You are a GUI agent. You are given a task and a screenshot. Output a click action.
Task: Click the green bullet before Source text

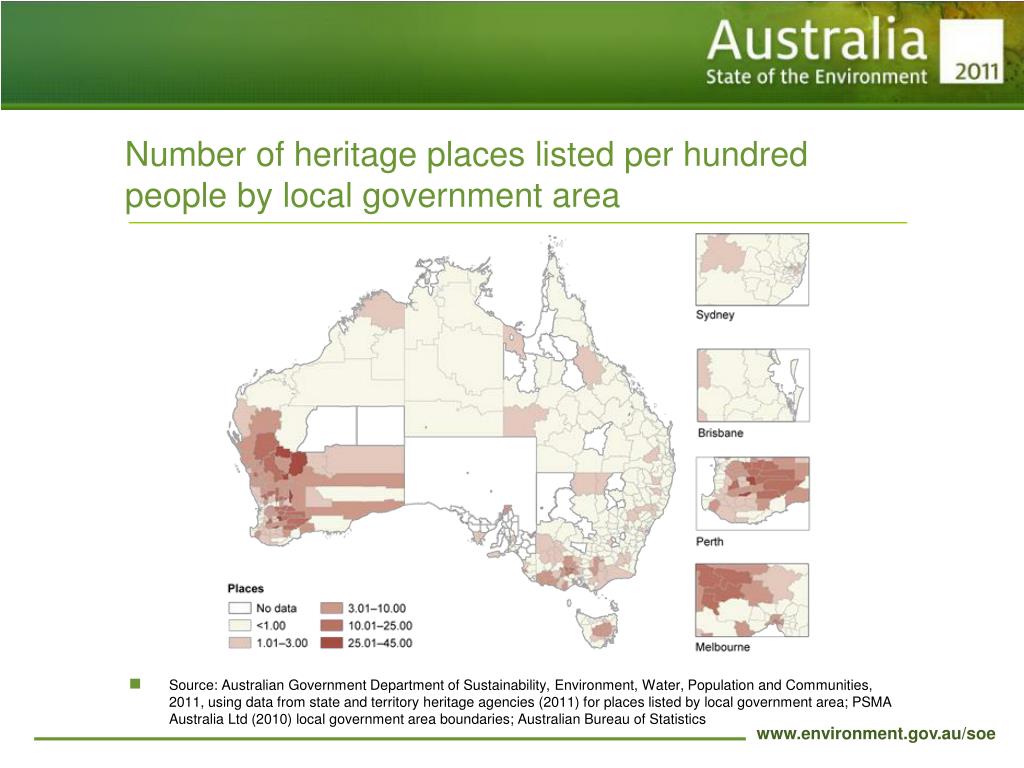coord(135,684)
